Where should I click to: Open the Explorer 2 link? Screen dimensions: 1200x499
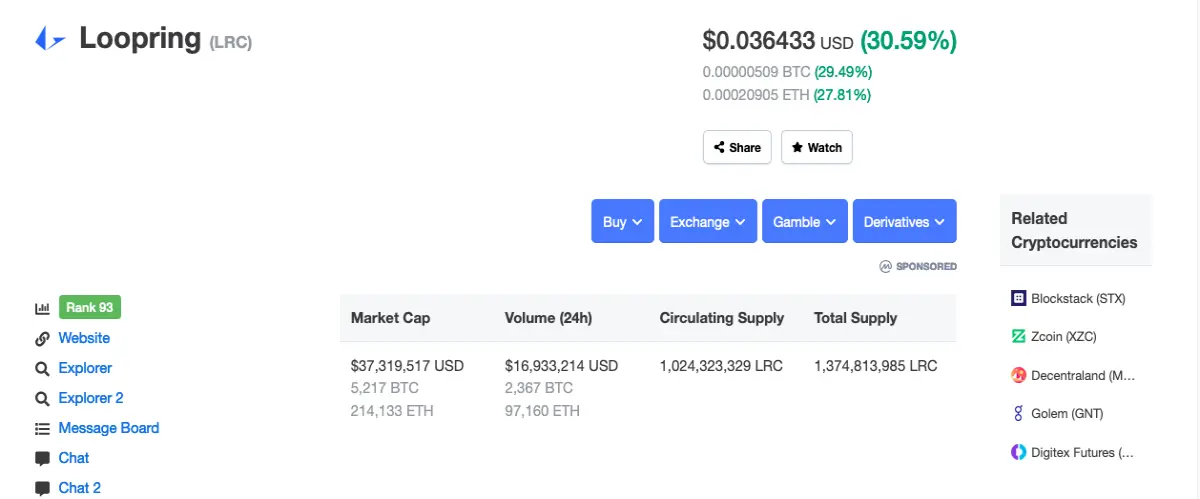(x=91, y=398)
